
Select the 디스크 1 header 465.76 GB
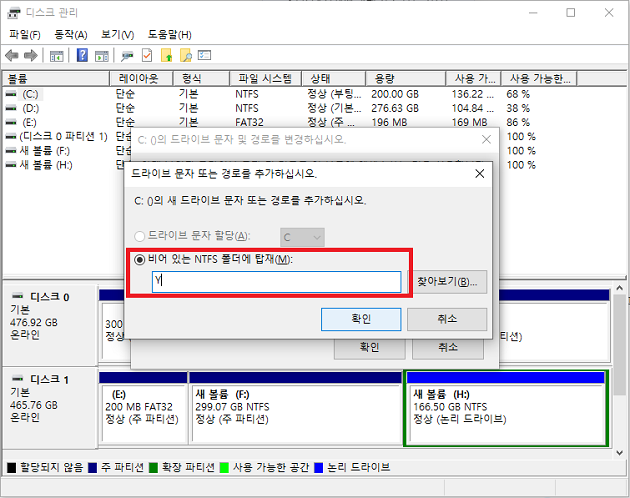[50, 408]
